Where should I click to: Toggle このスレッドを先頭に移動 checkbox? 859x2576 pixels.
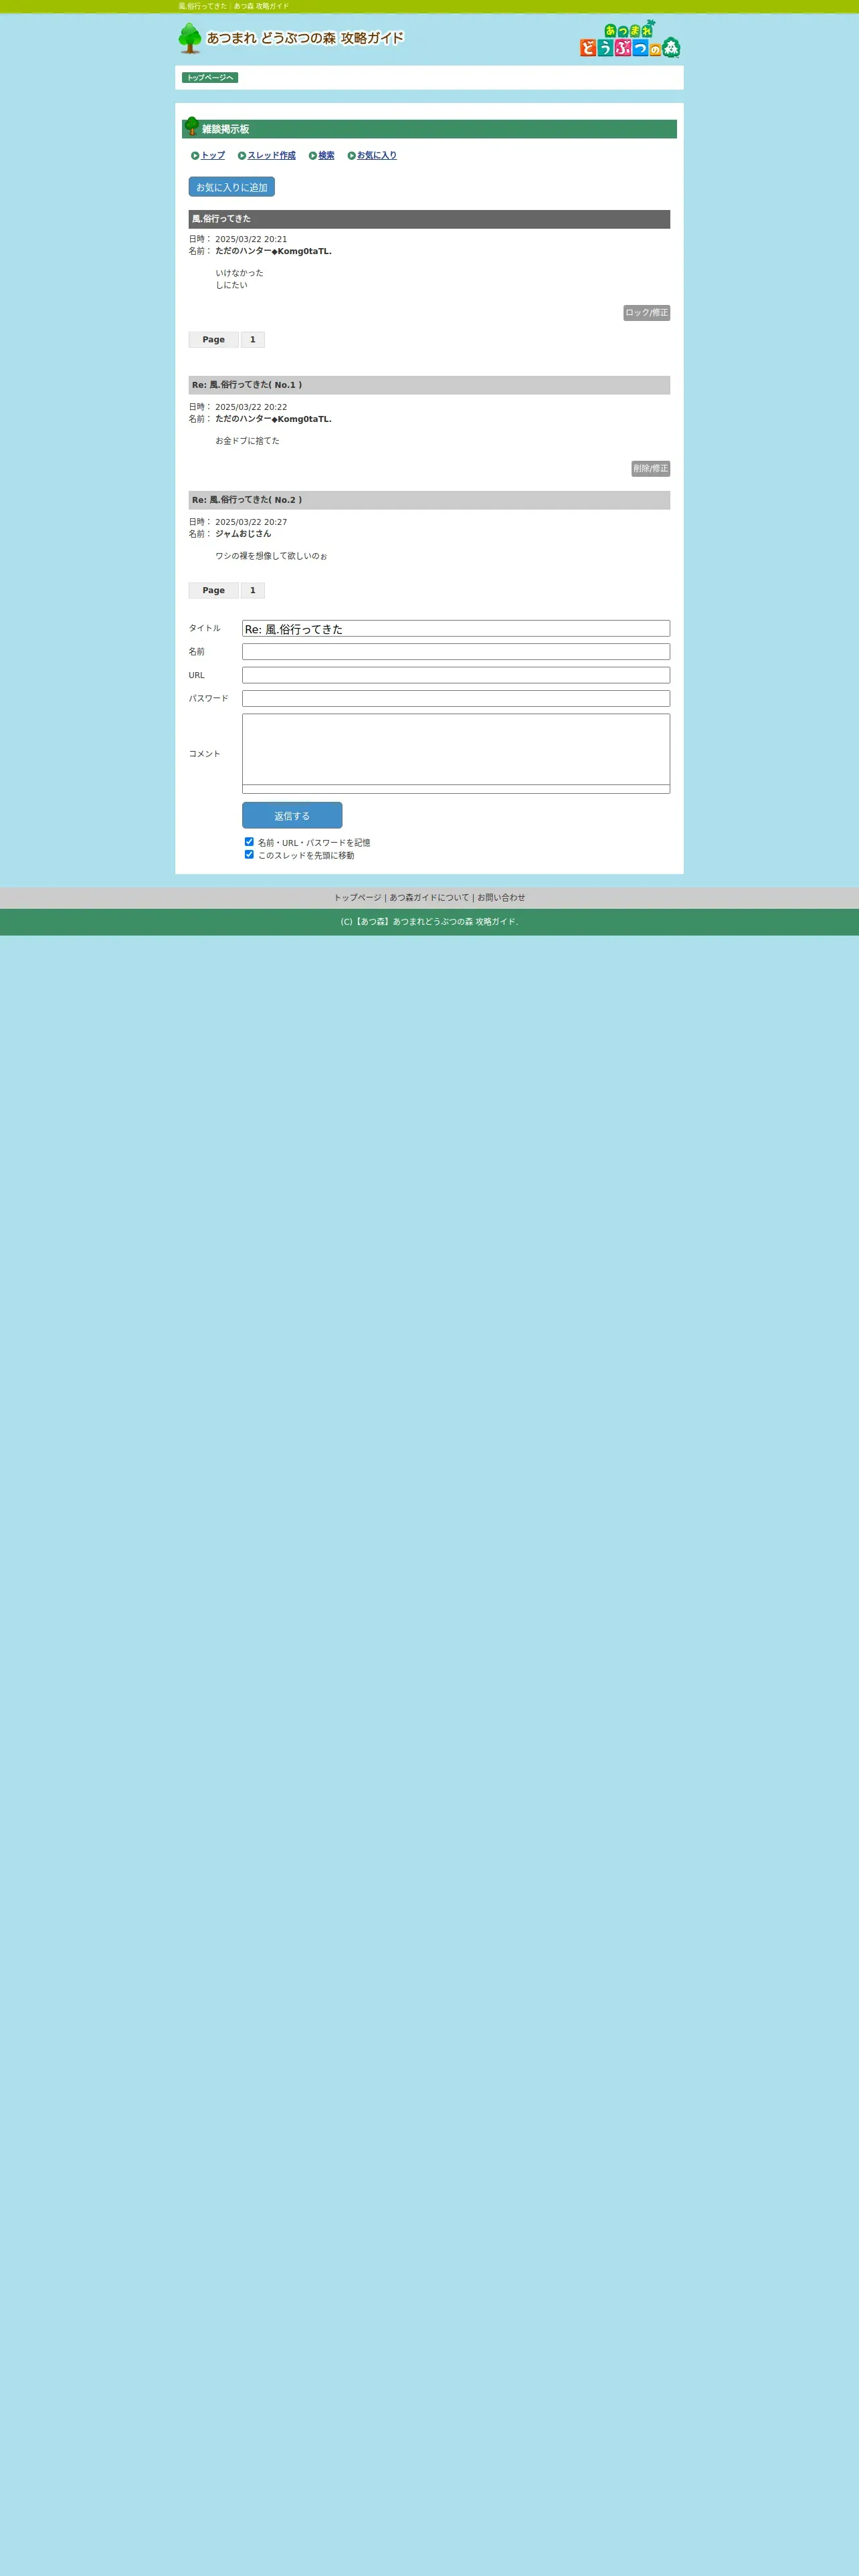tap(249, 854)
